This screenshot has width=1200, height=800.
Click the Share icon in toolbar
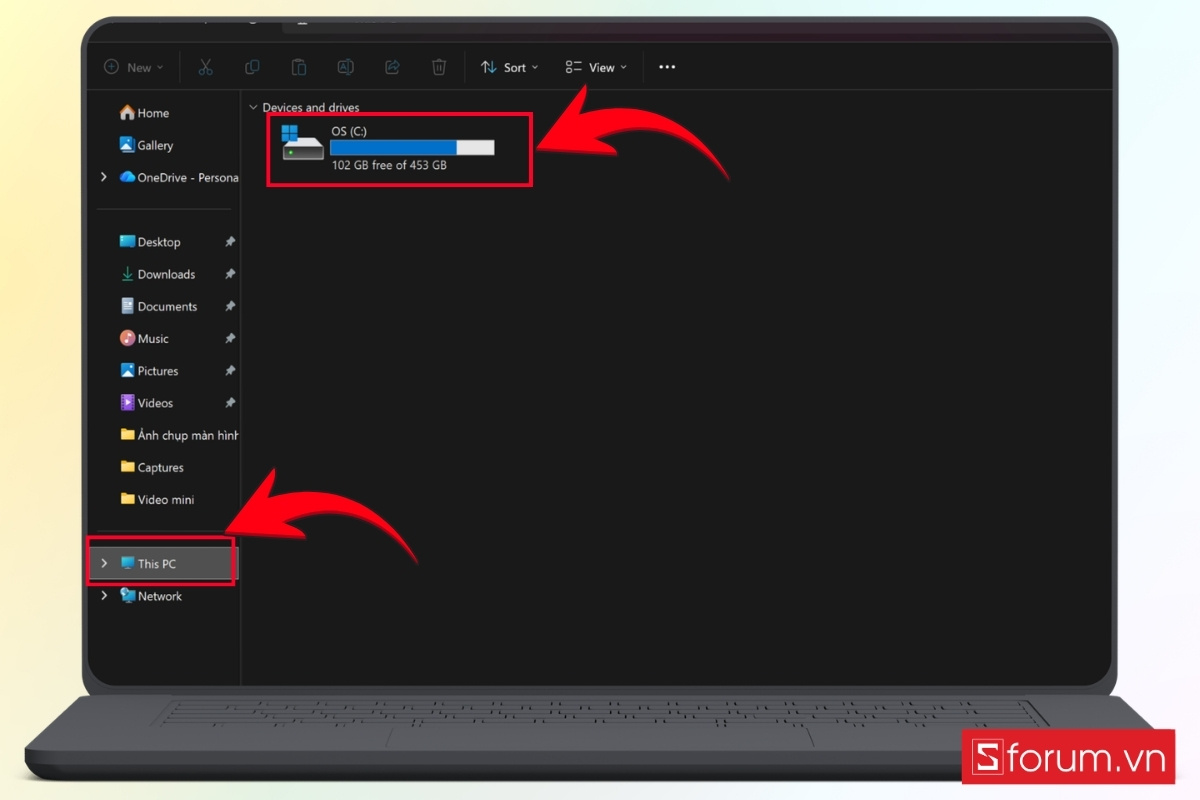pyautogui.click(x=392, y=67)
